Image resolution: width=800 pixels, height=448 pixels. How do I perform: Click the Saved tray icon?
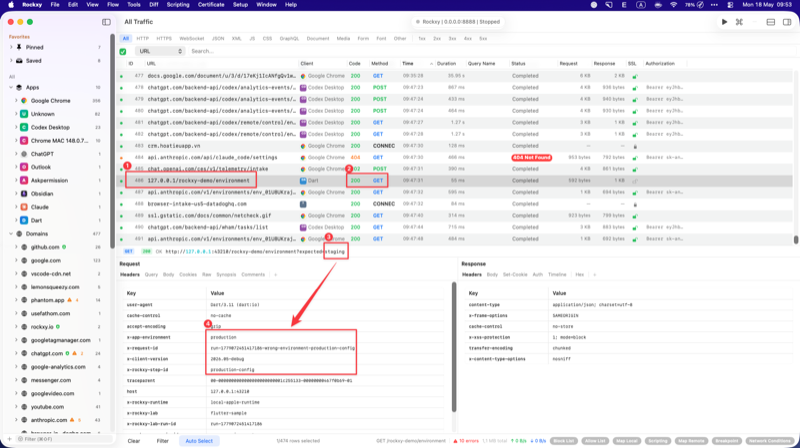19,60
